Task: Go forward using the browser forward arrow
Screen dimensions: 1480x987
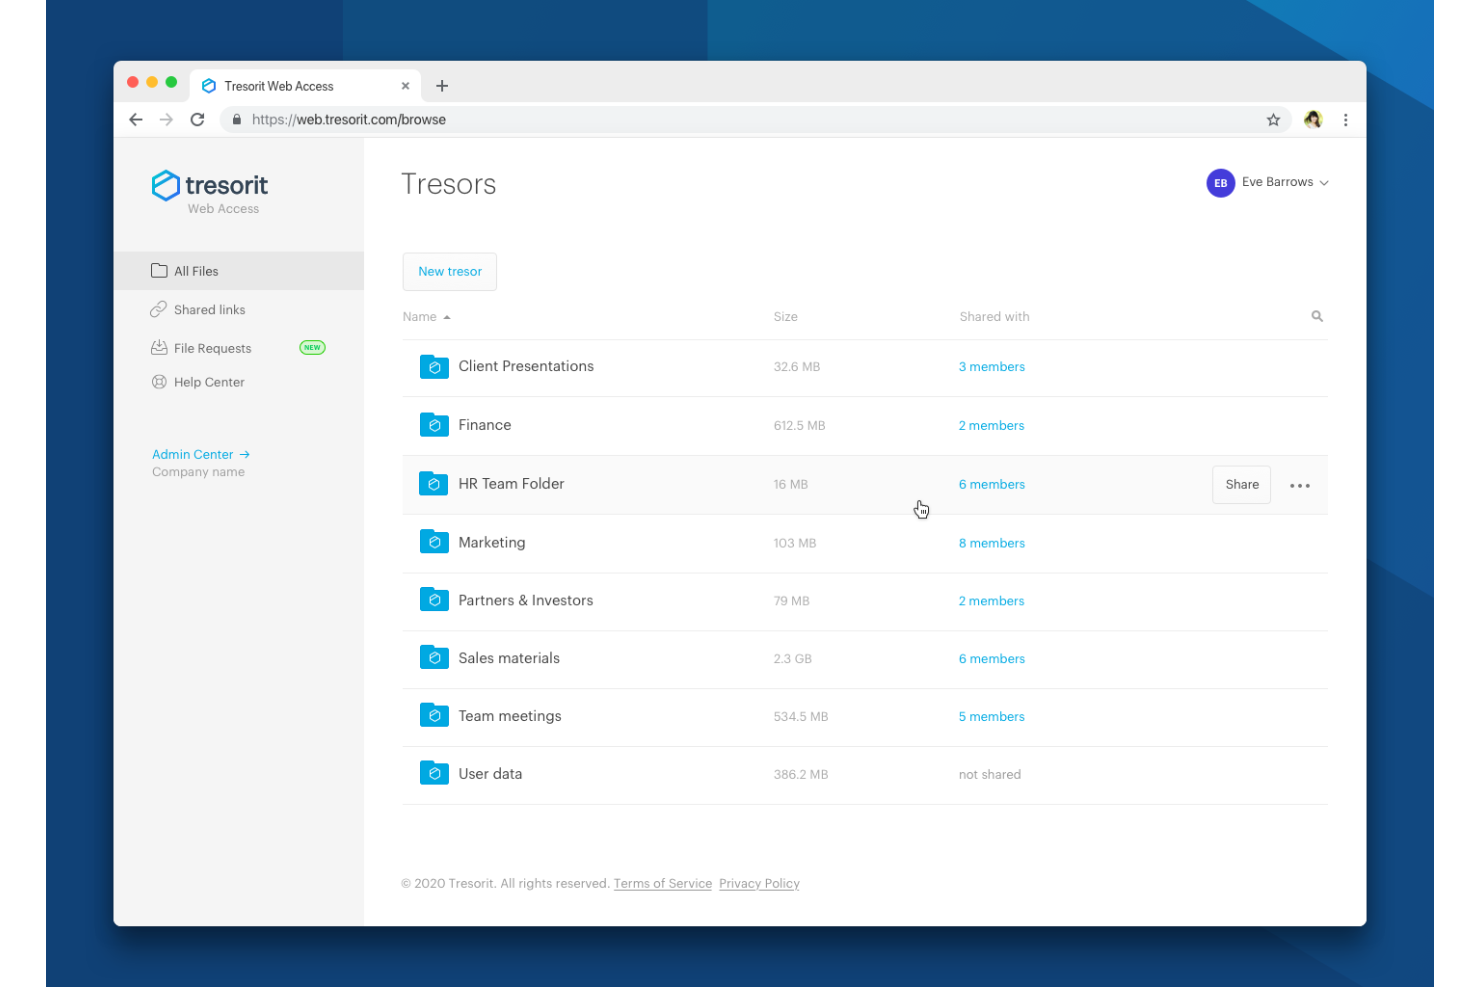Action: click(x=167, y=120)
